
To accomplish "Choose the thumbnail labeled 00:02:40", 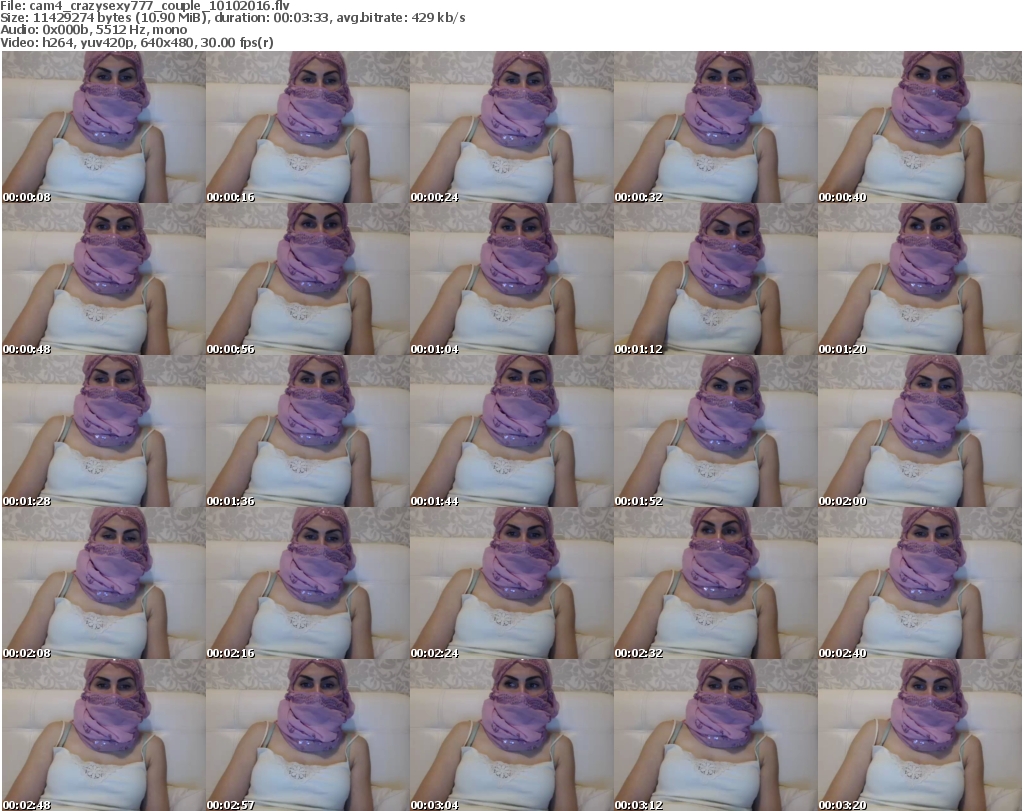I will pos(920,584).
